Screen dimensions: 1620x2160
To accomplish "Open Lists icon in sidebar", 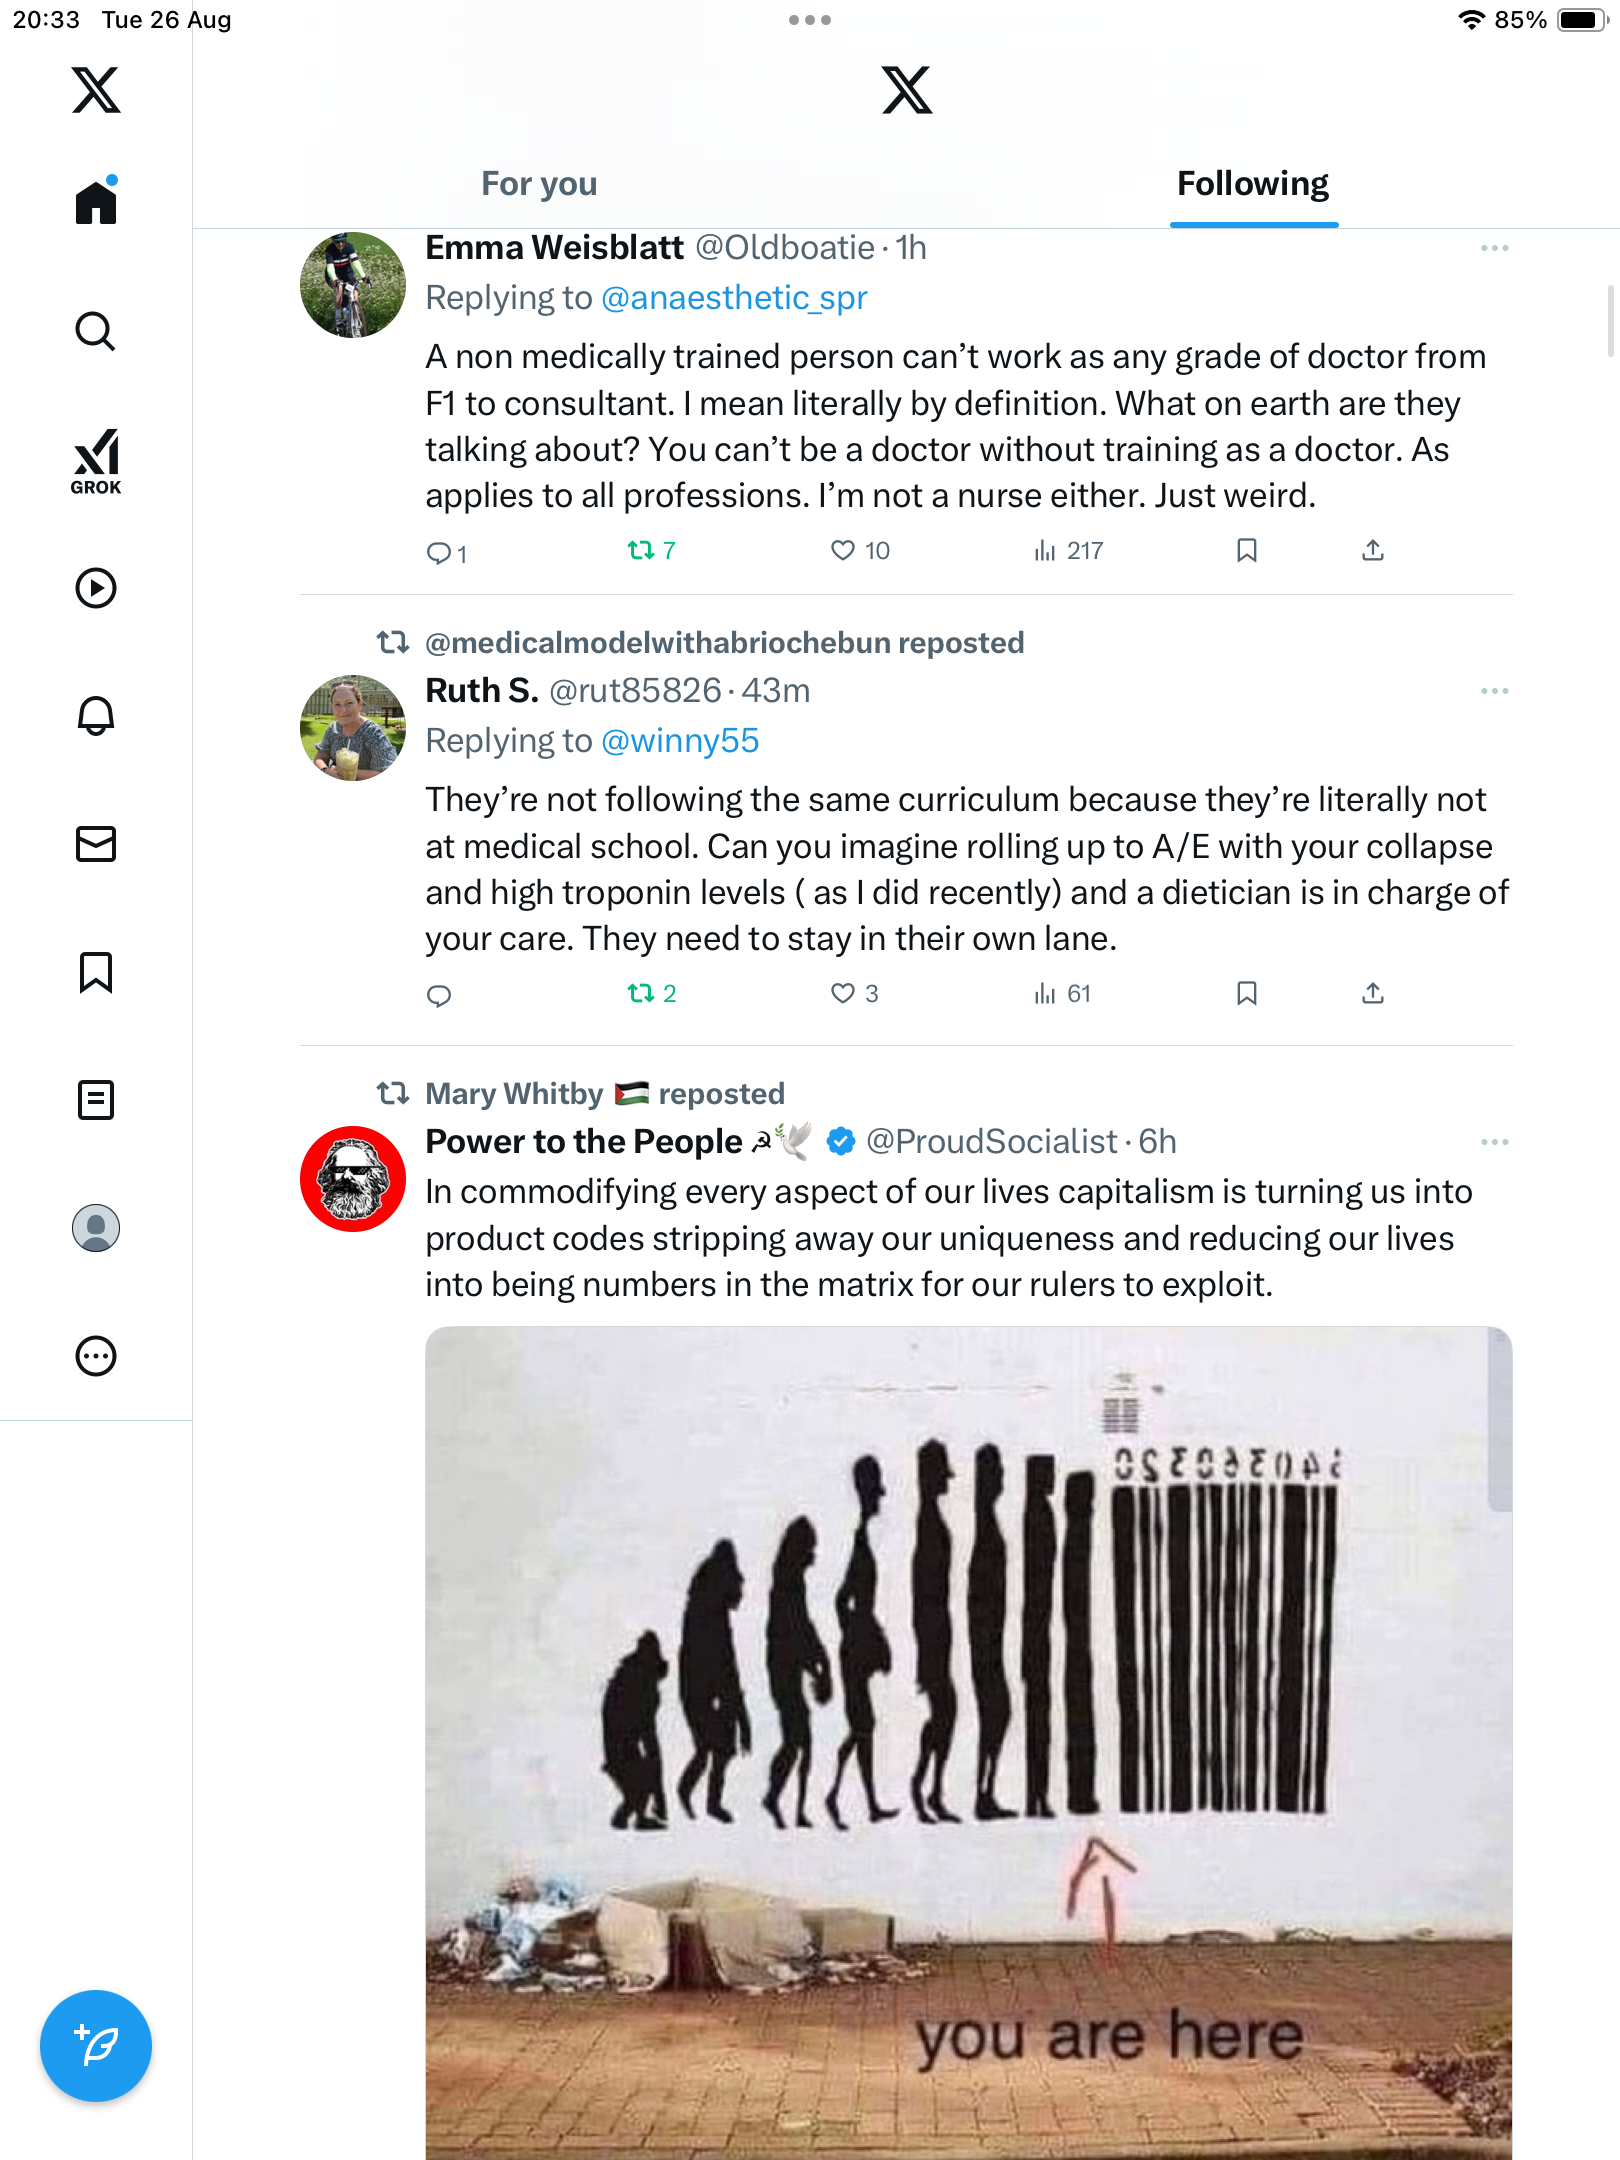I will tap(96, 1100).
